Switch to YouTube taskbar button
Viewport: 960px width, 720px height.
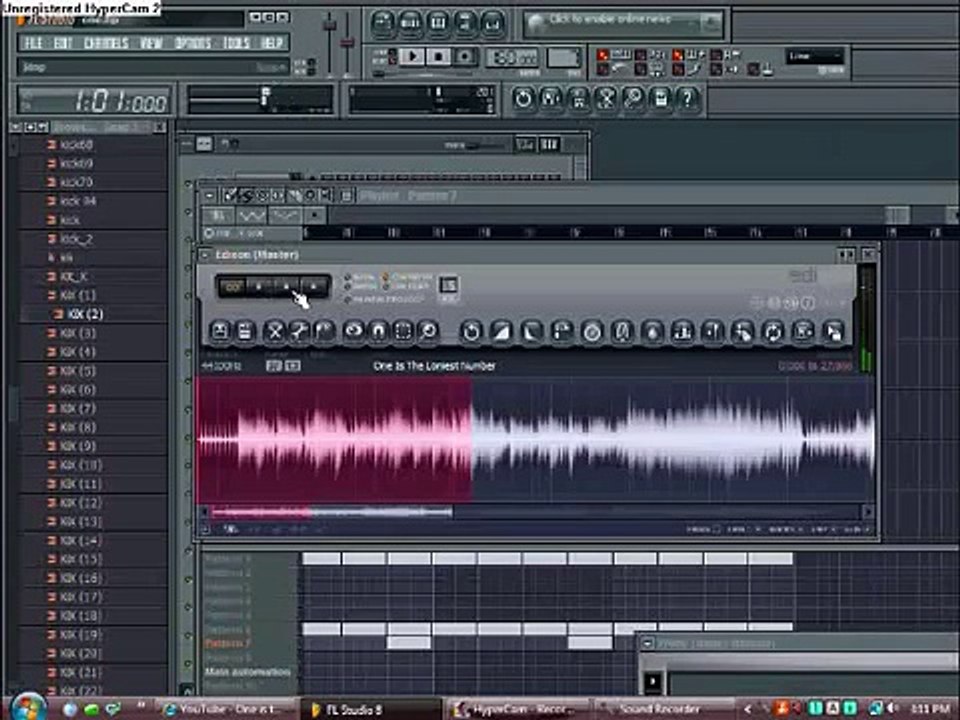pos(226,709)
